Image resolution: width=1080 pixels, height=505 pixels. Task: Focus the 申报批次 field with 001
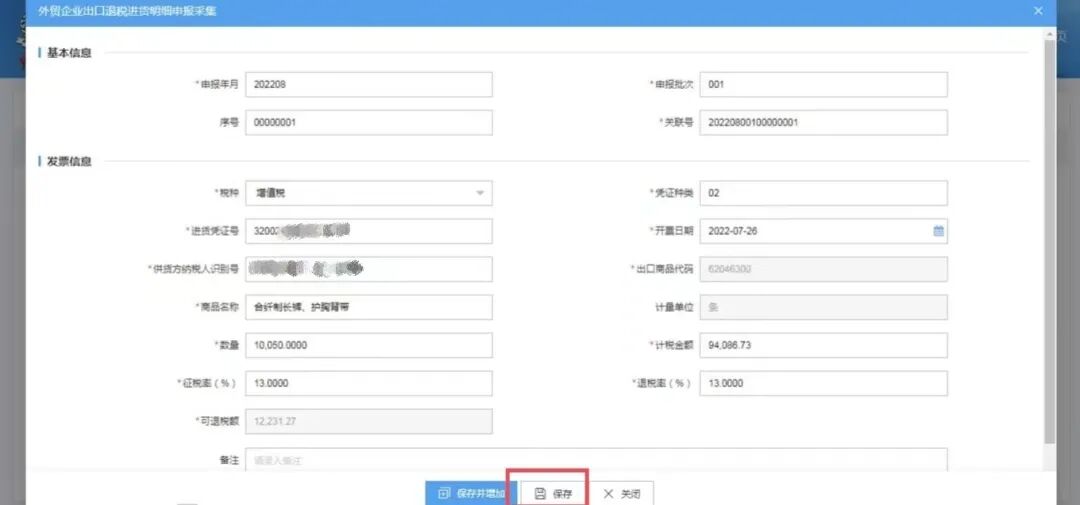(824, 85)
